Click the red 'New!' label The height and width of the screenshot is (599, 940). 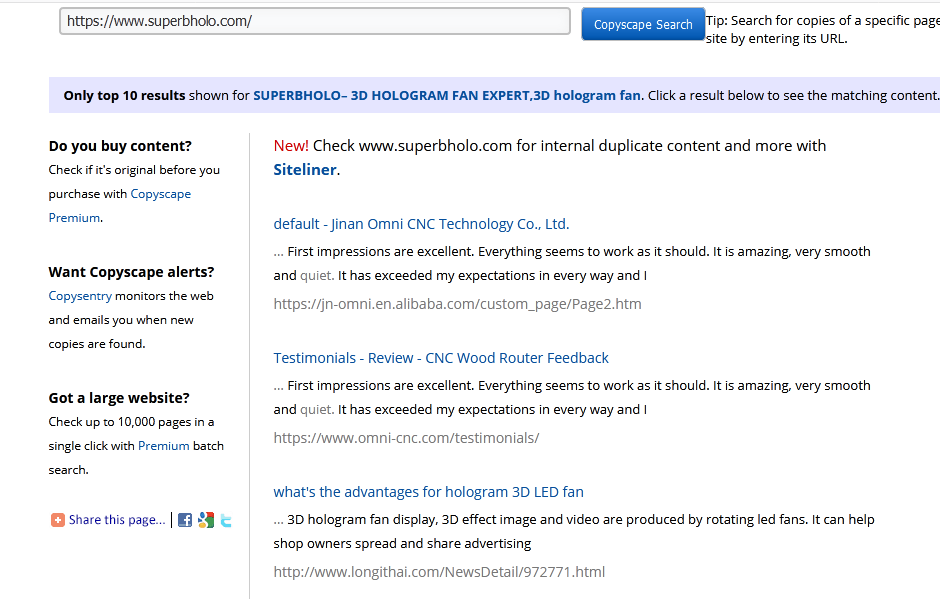291,146
